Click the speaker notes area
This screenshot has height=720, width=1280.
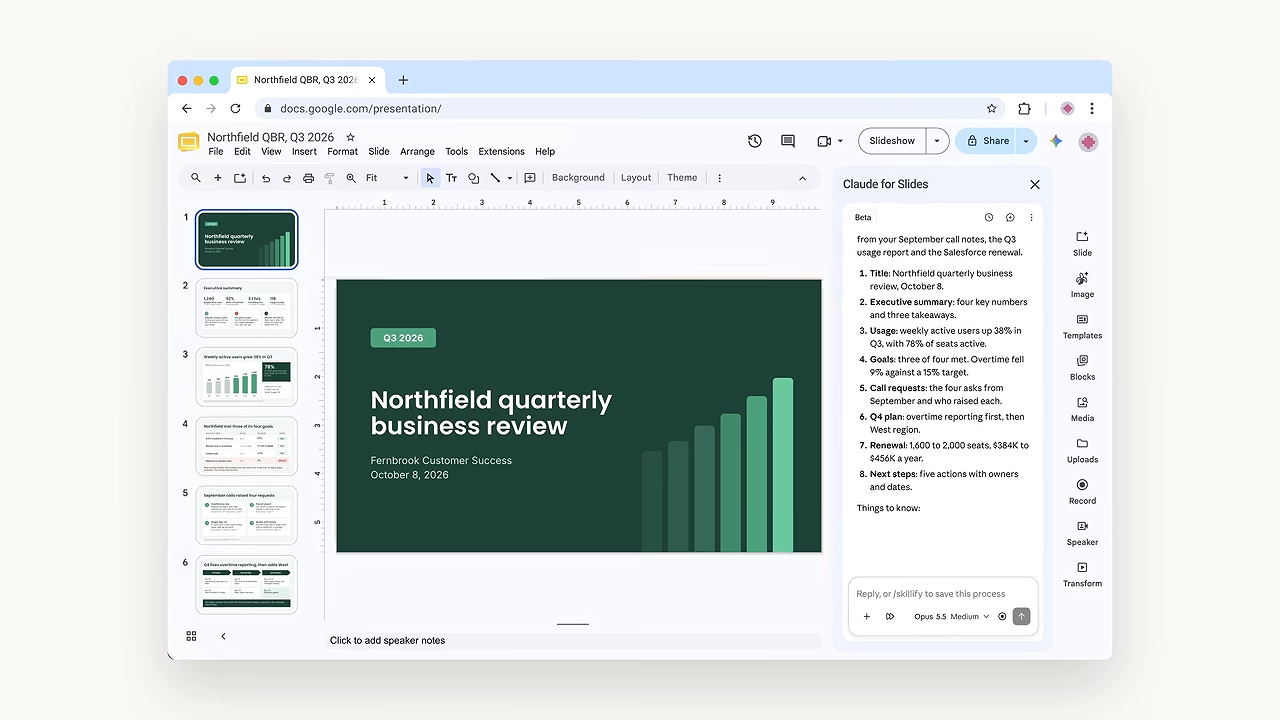[572, 641]
